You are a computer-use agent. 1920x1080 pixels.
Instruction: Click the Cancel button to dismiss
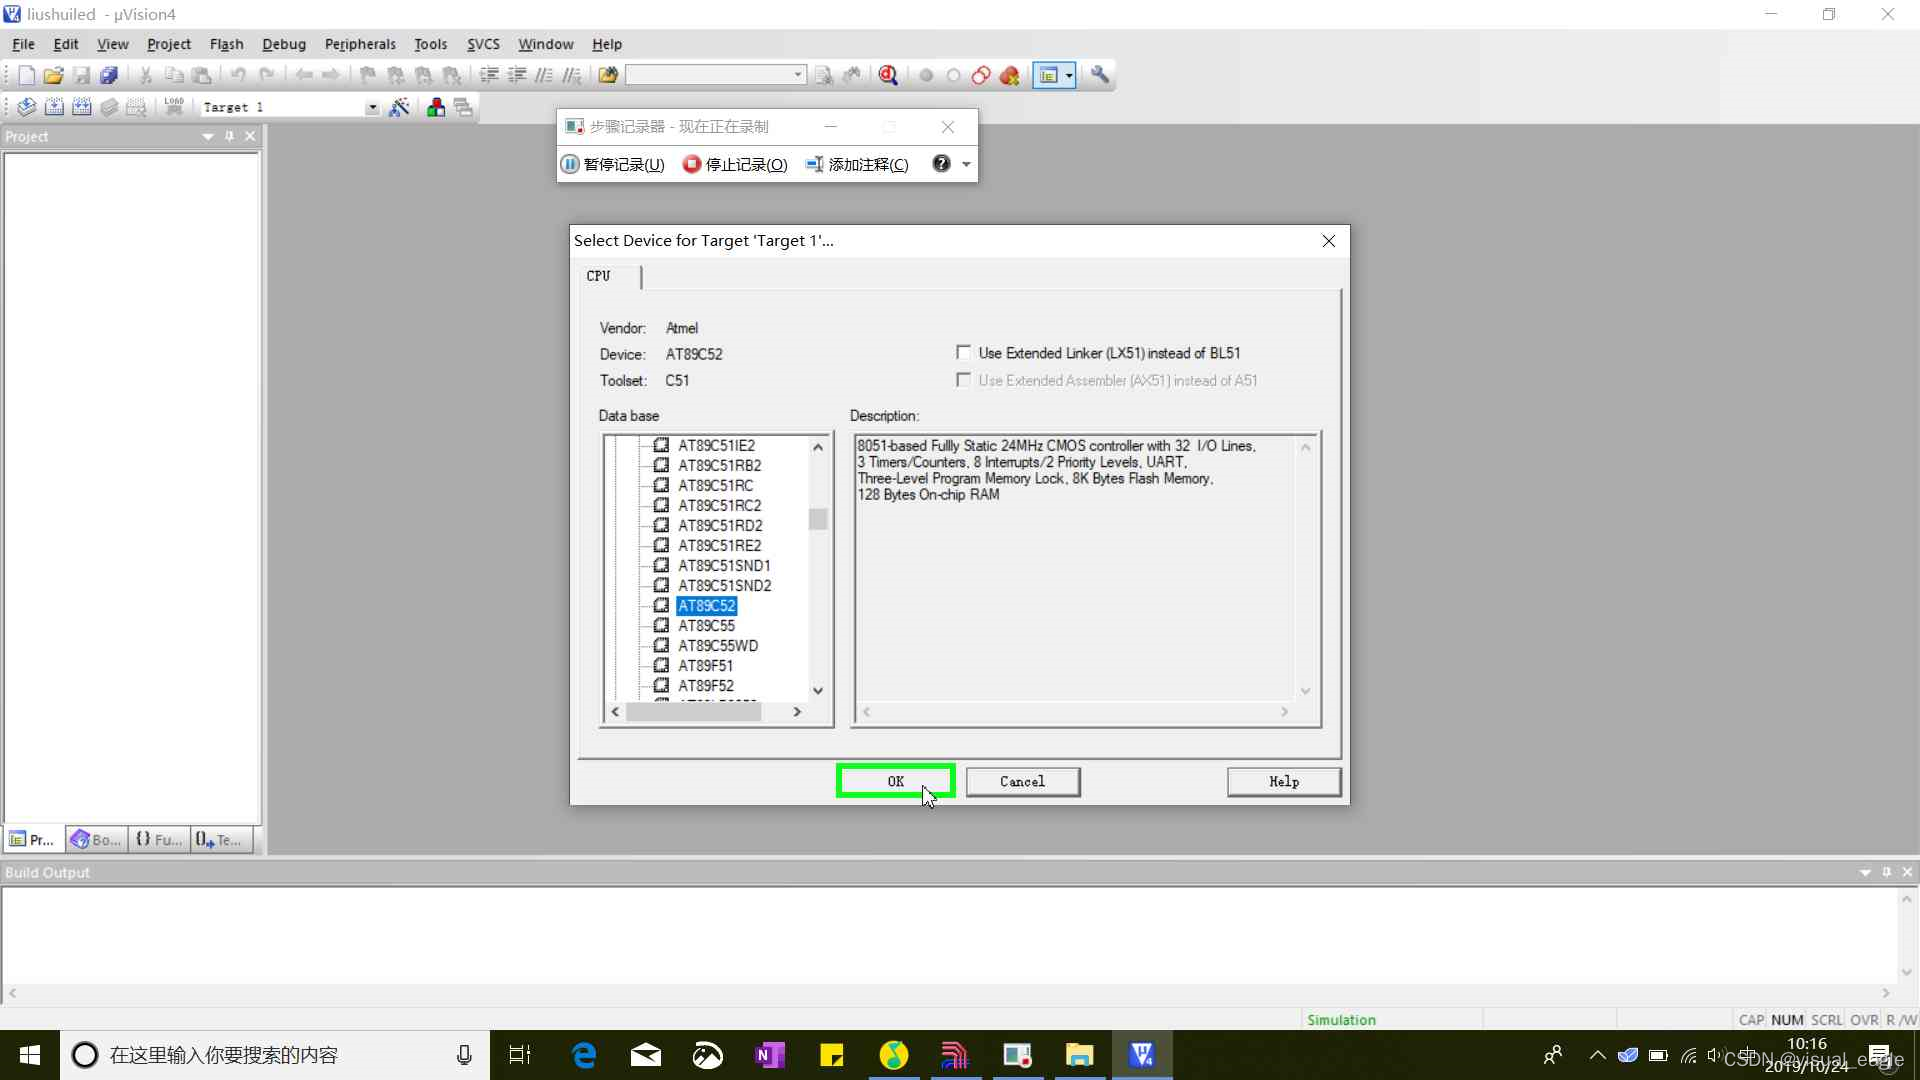point(1022,781)
